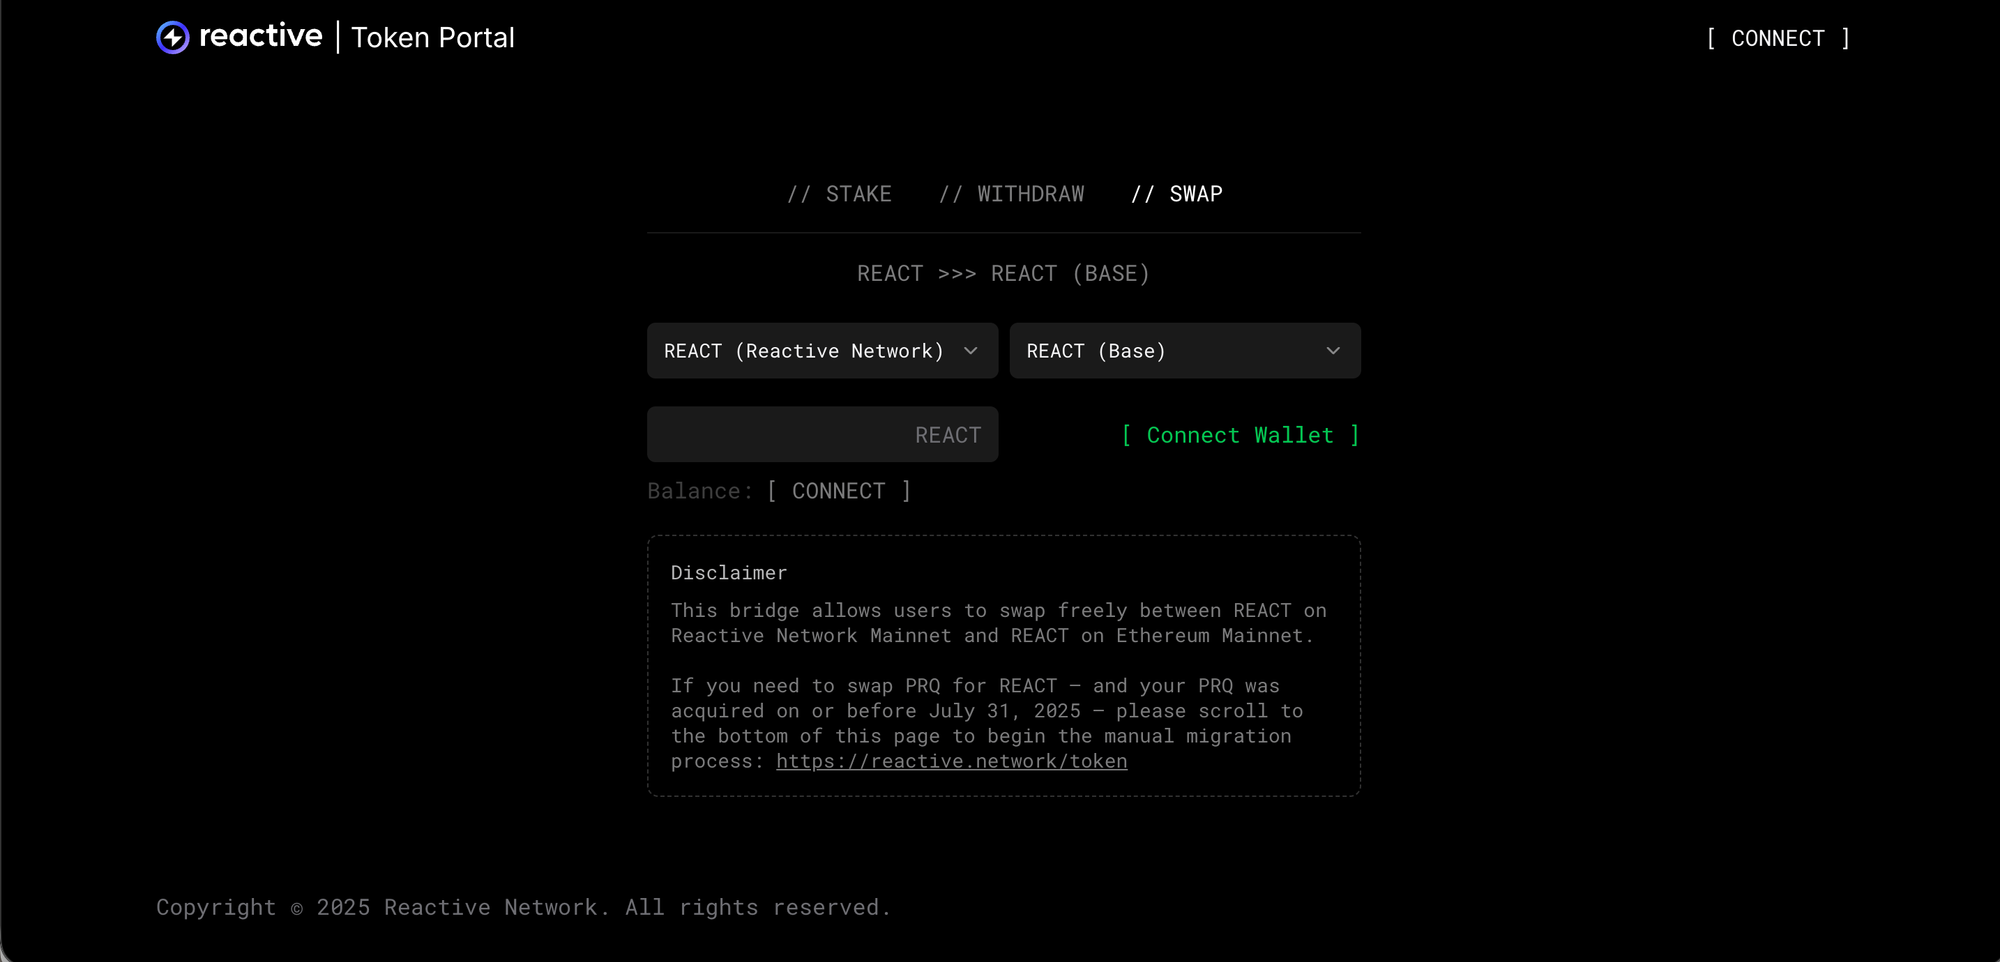Open the WITHDRAW tab
The width and height of the screenshot is (2000, 962).
[x=1011, y=194]
